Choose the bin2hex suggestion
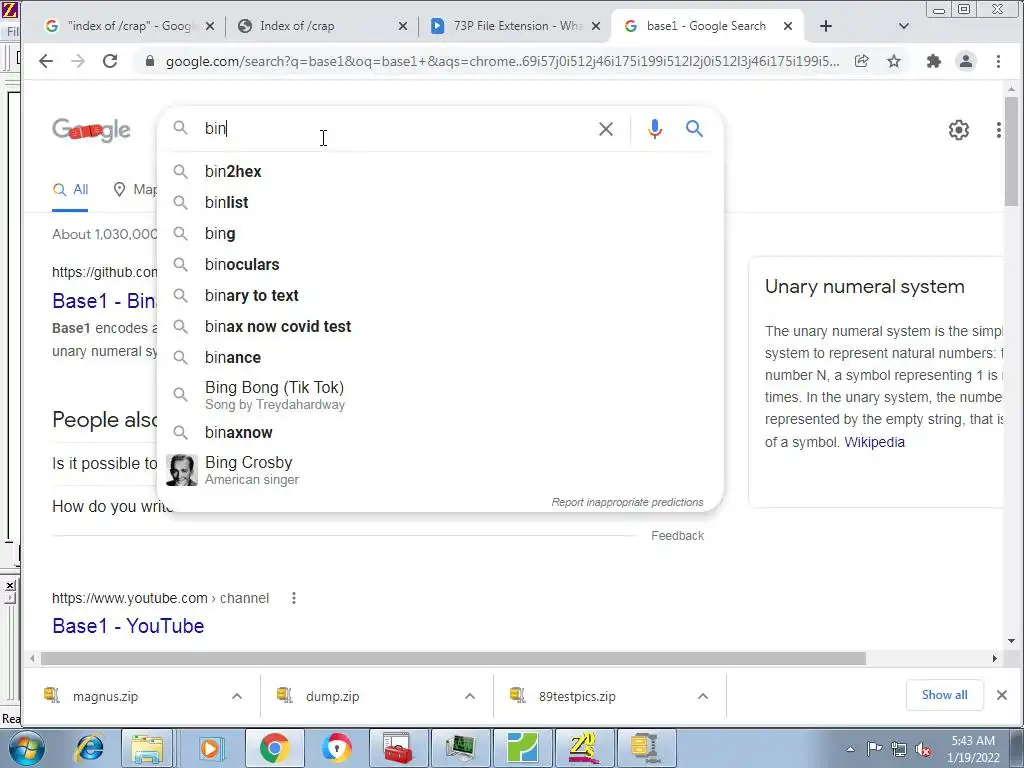This screenshot has height=768, width=1024. click(x=441, y=171)
